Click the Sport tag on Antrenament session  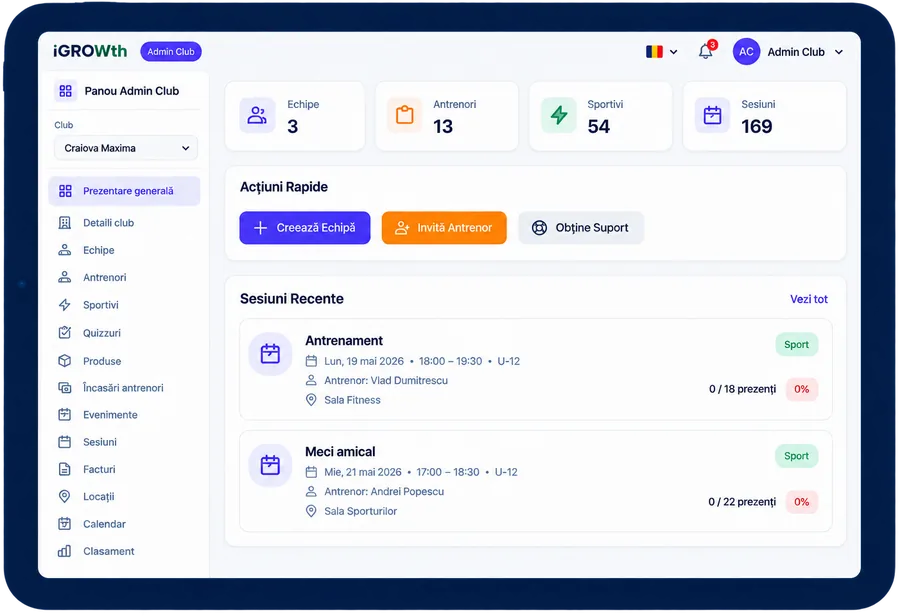point(796,344)
